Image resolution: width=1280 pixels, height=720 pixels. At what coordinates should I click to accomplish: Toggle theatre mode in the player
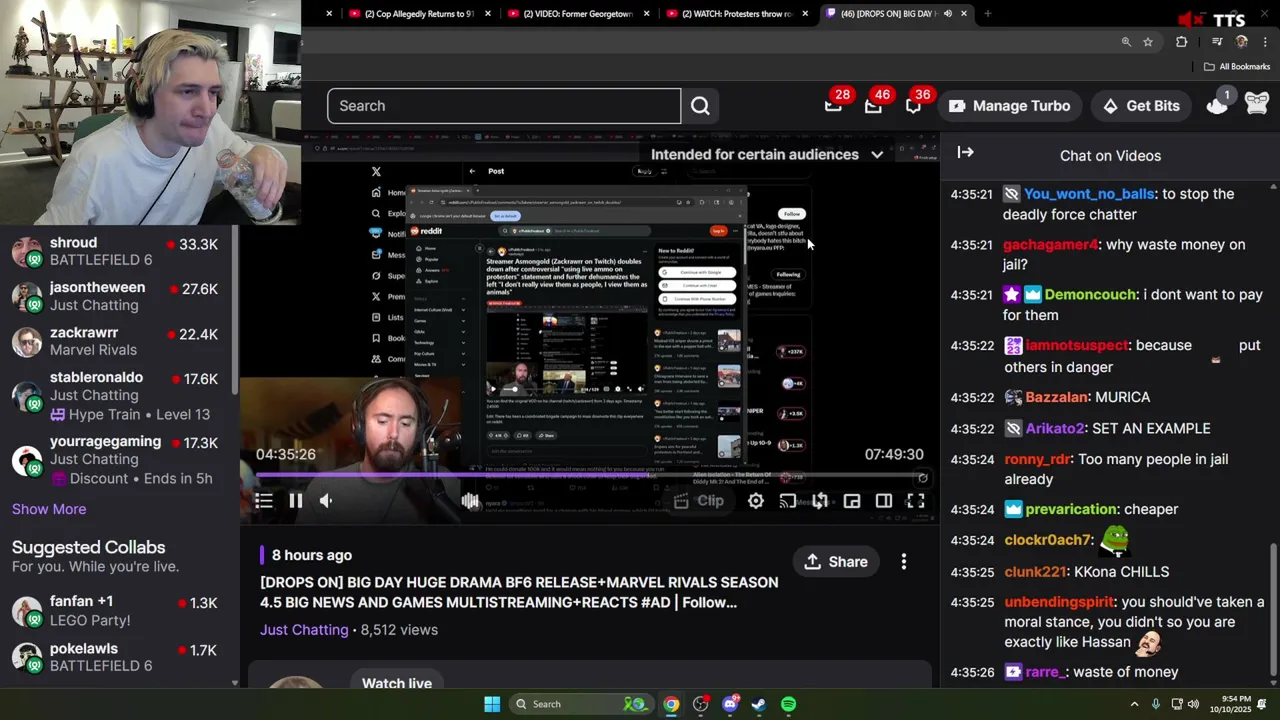point(884,501)
